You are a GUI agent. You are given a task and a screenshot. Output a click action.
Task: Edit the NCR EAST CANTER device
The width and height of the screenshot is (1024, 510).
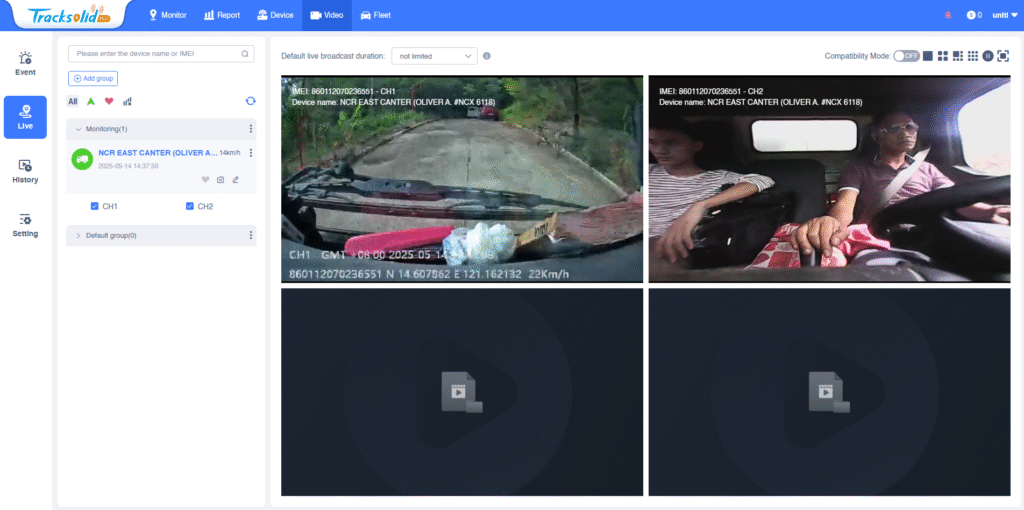coord(236,180)
